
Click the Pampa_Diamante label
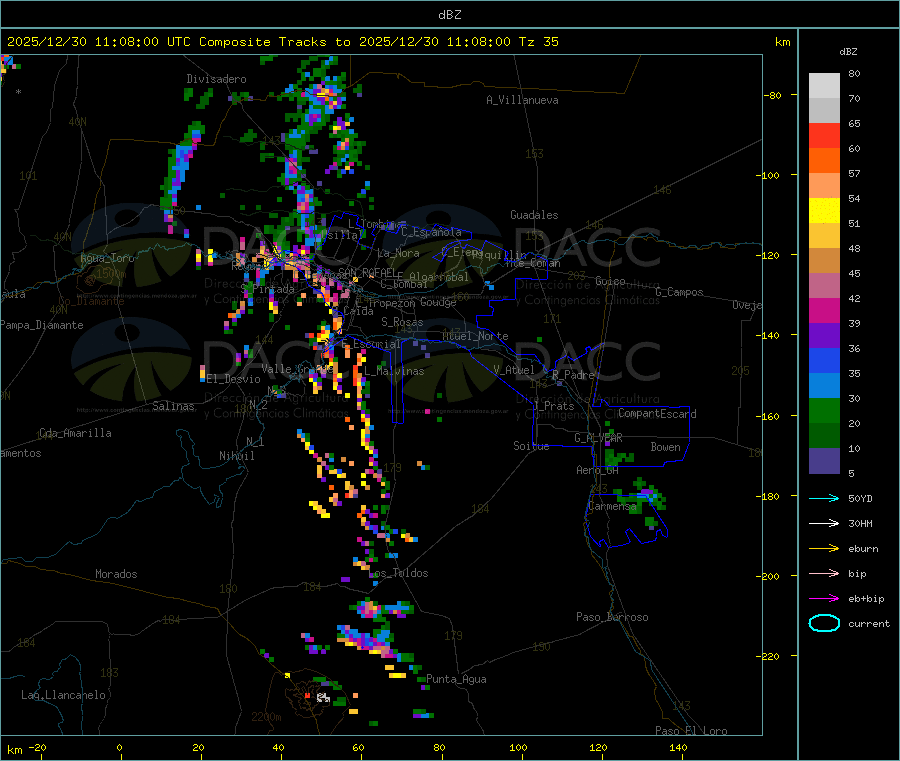41,325
